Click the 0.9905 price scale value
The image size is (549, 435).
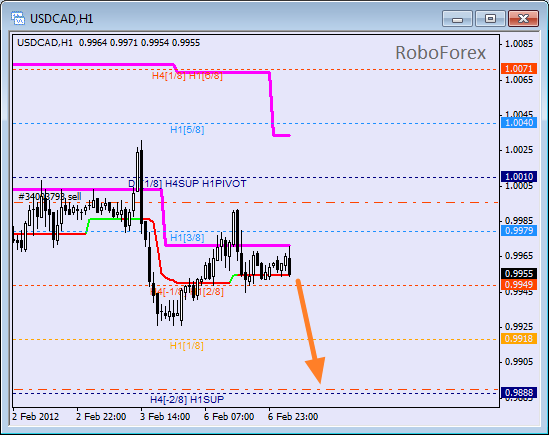click(519, 362)
